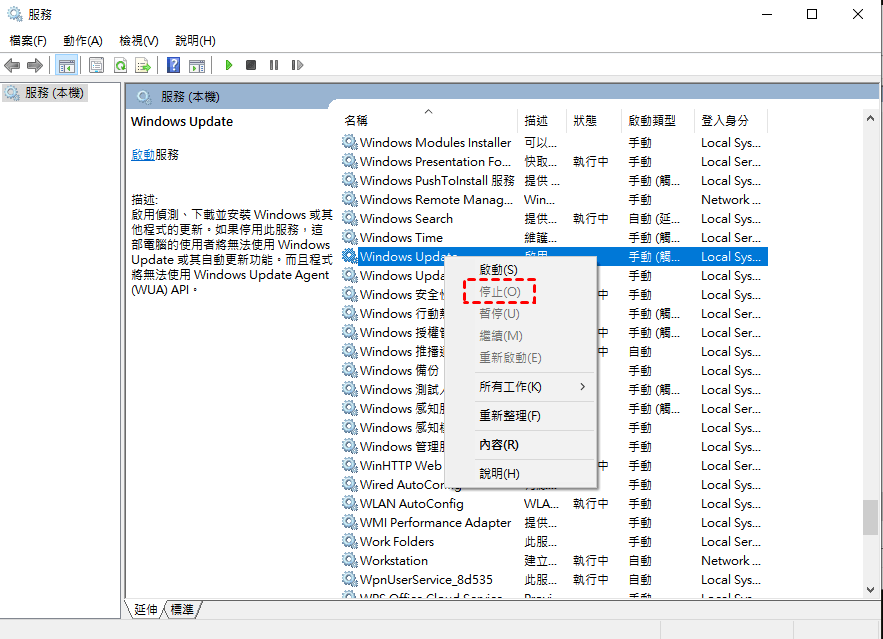Click the gear icon beside WMI Performance Adapter

point(350,522)
